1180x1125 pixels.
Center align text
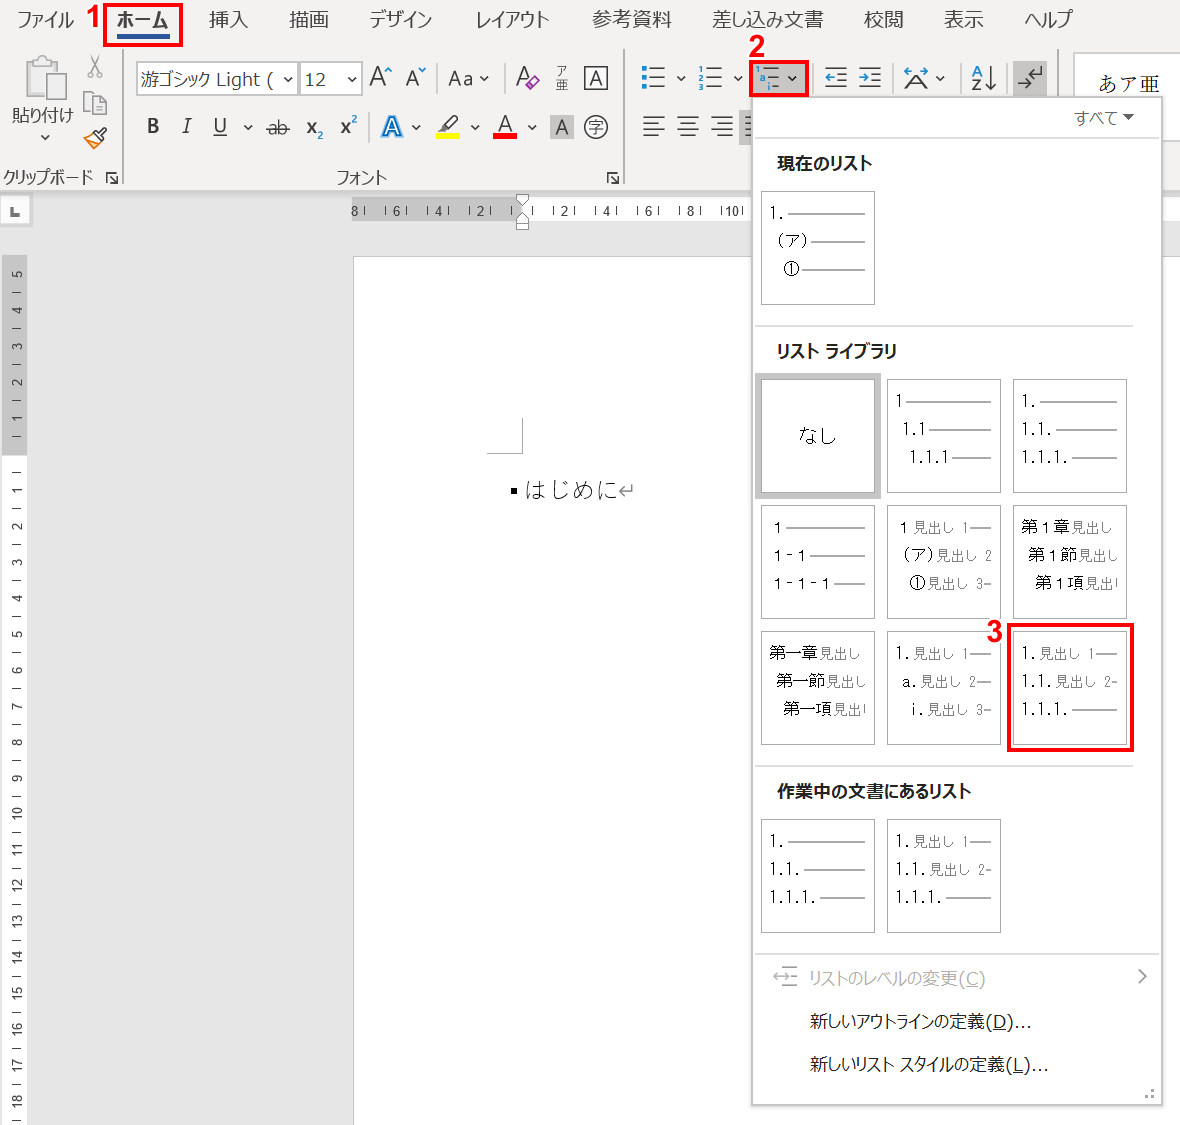point(688,126)
